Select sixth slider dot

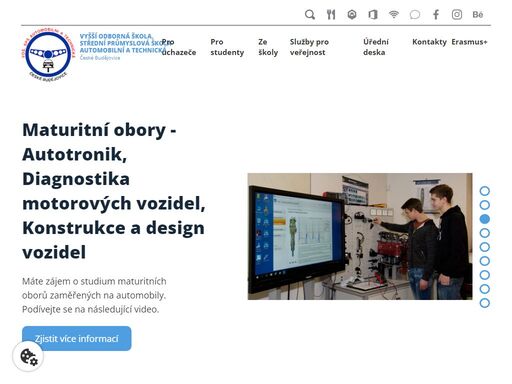point(485,261)
